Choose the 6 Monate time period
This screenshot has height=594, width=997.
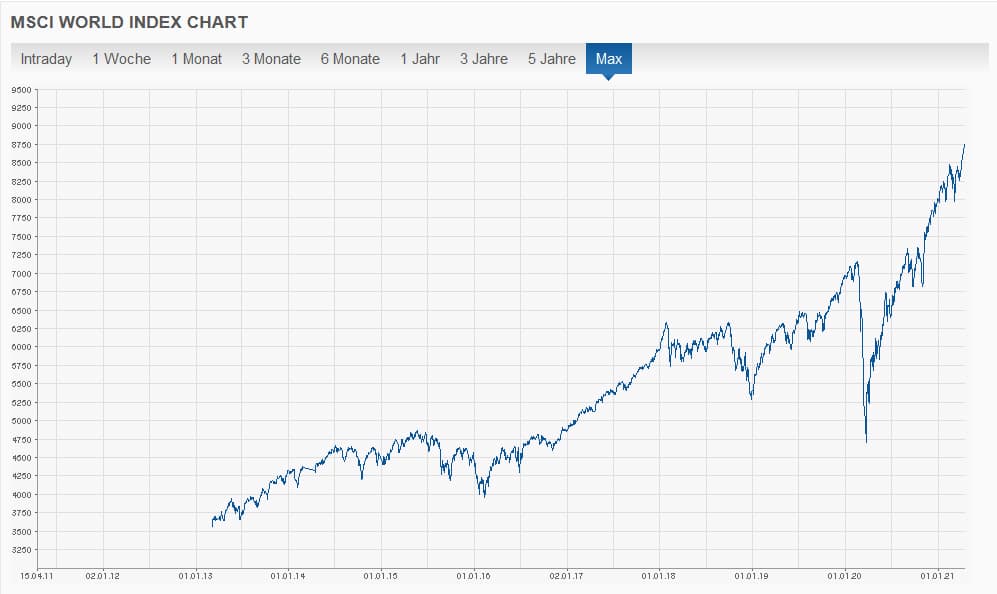pos(350,59)
